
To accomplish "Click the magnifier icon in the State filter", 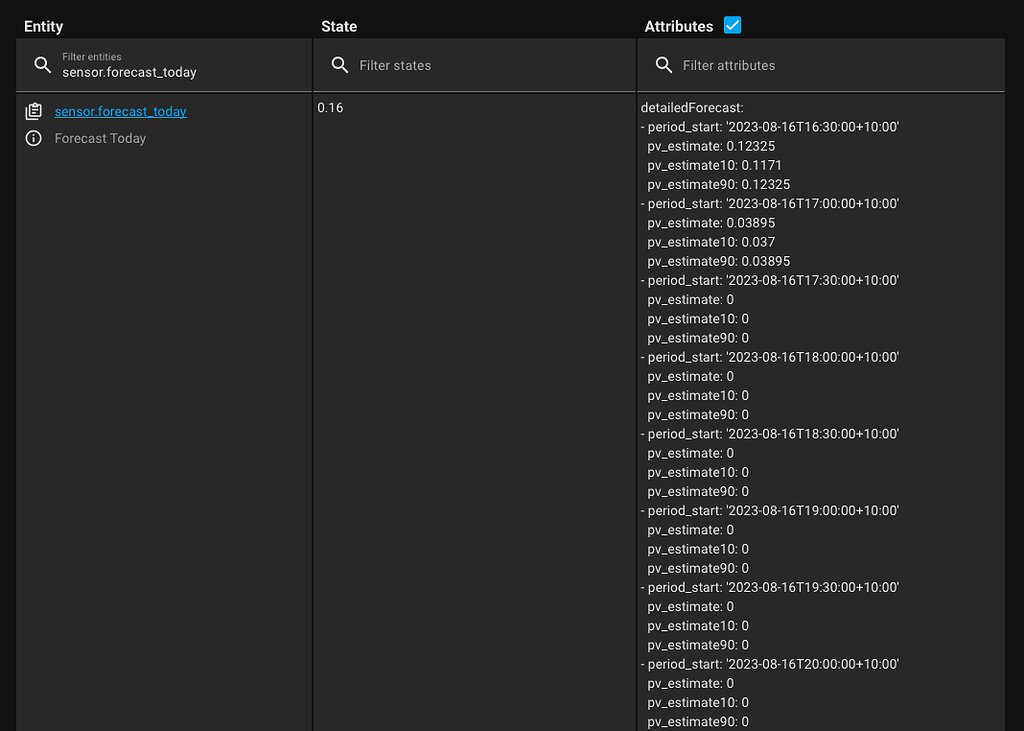I will click(x=340, y=65).
